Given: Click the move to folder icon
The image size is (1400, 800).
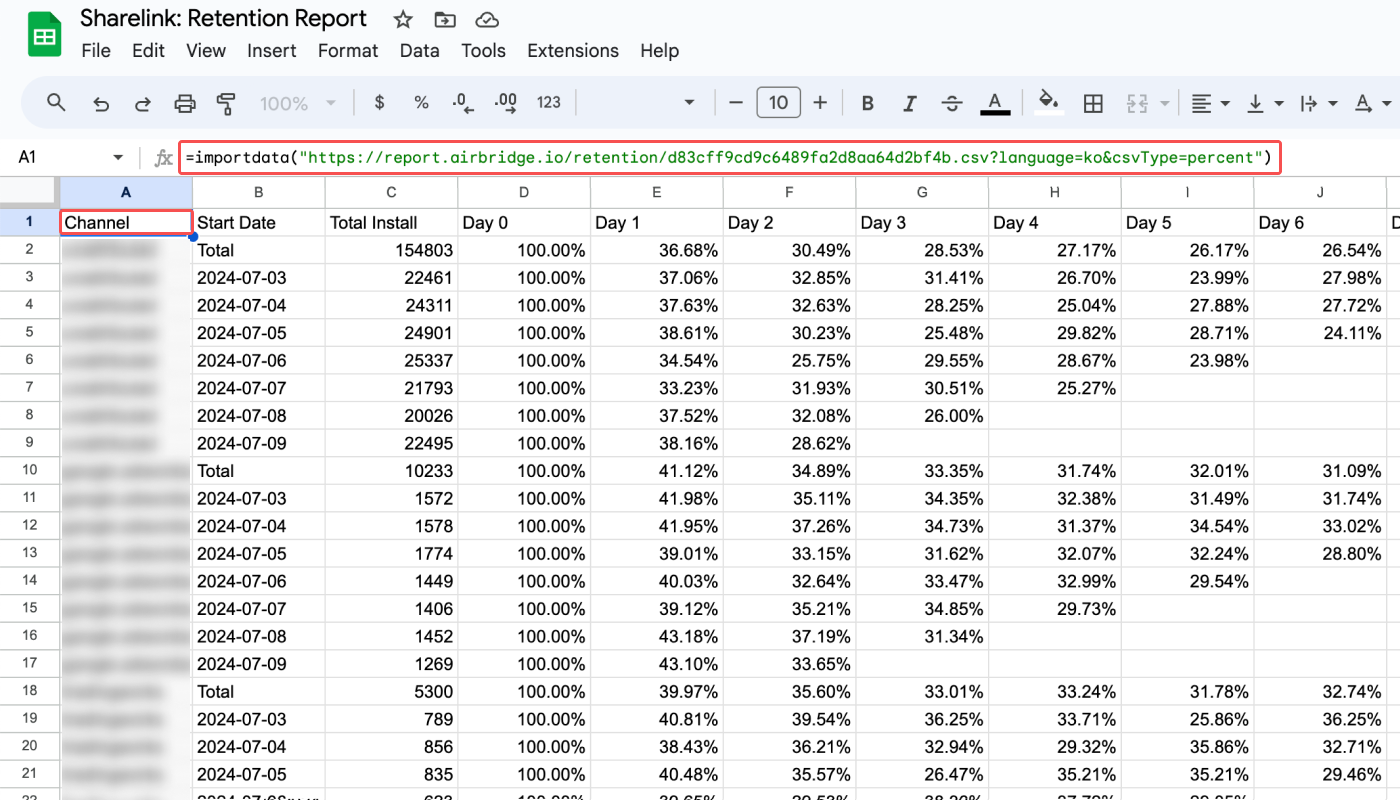Looking at the screenshot, I should pyautogui.click(x=445, y=19).
